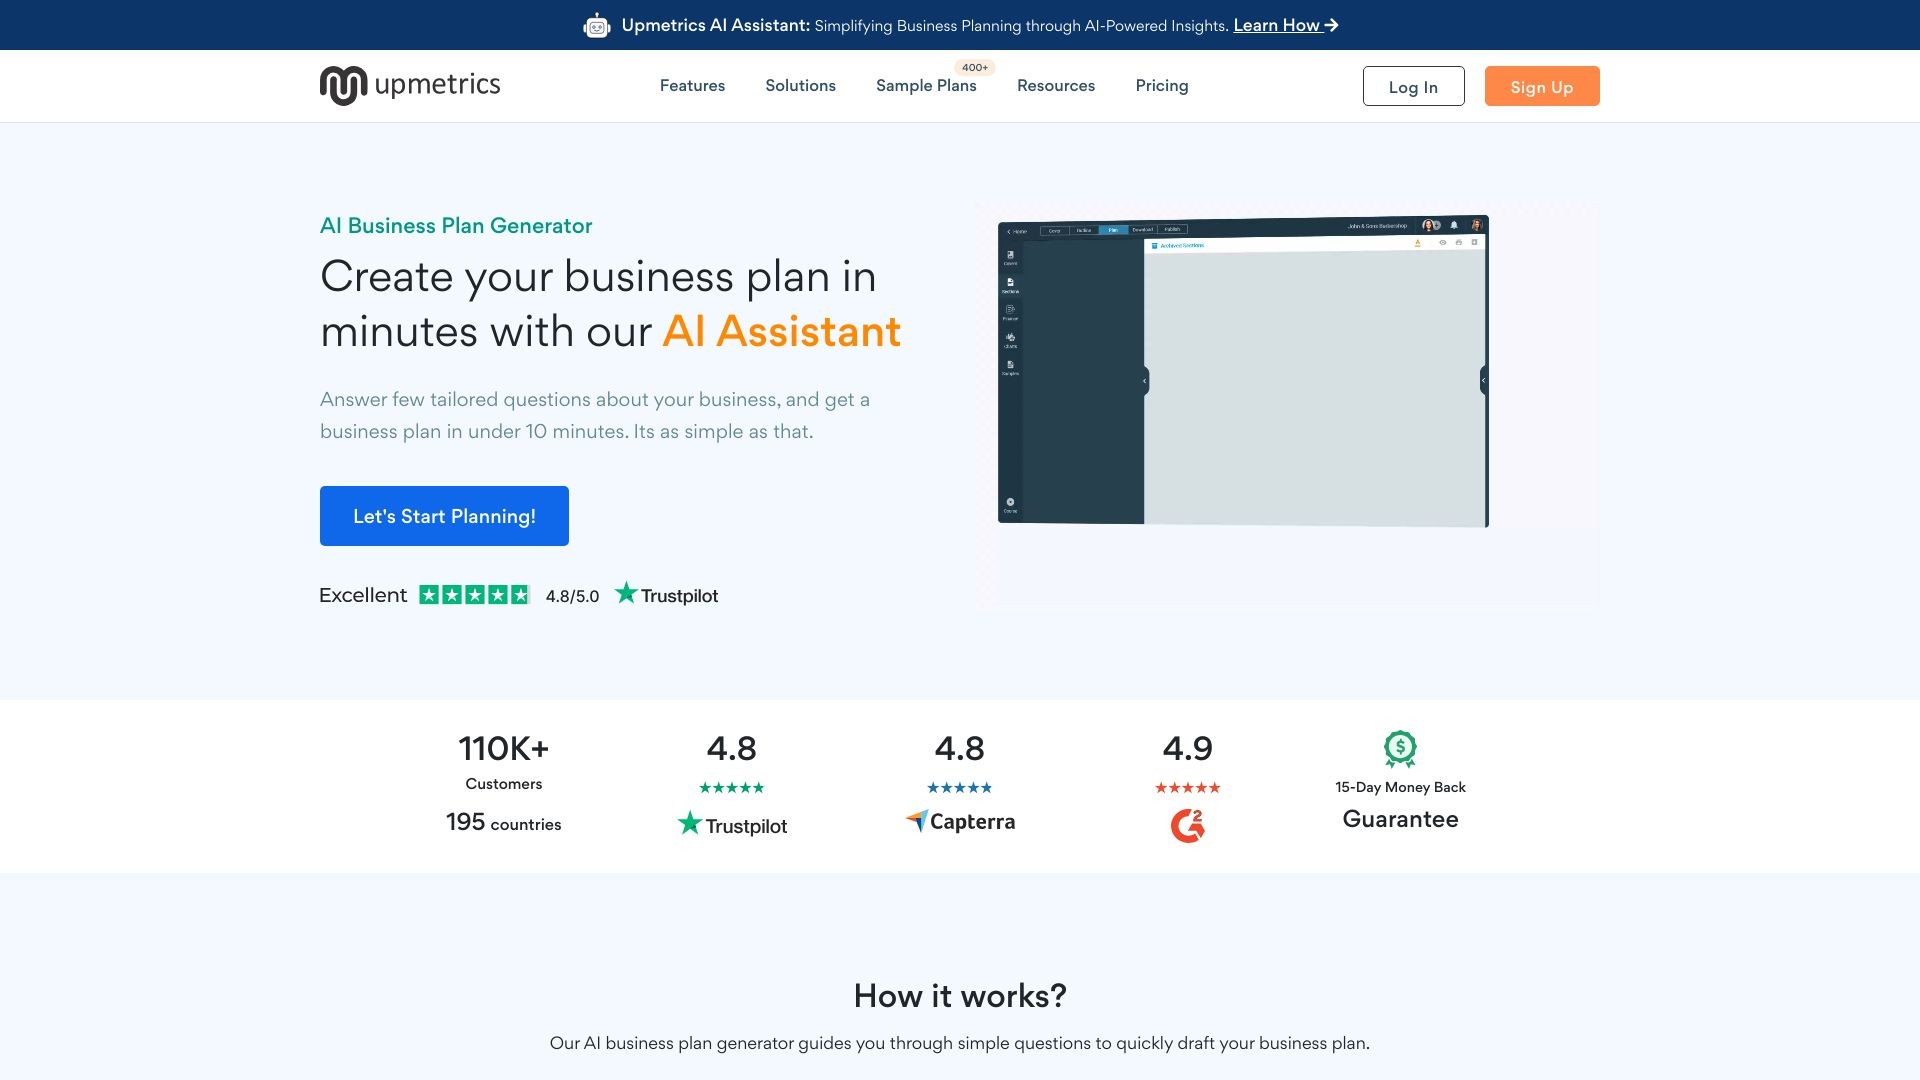Select the Publish tab in the editor
This screenshot has height=1080, width=1920.
point(1172,229)
